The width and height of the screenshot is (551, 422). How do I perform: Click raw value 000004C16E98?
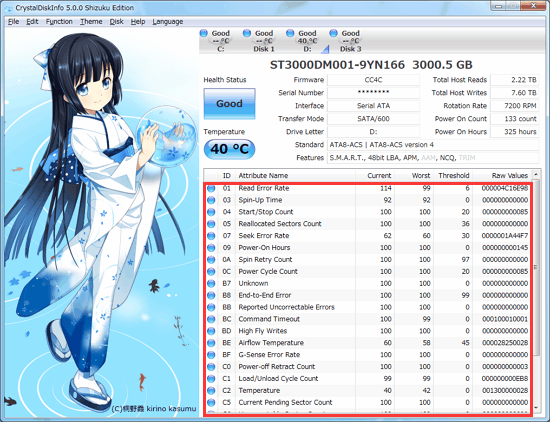pyautogui.click(x=505, y=188)
